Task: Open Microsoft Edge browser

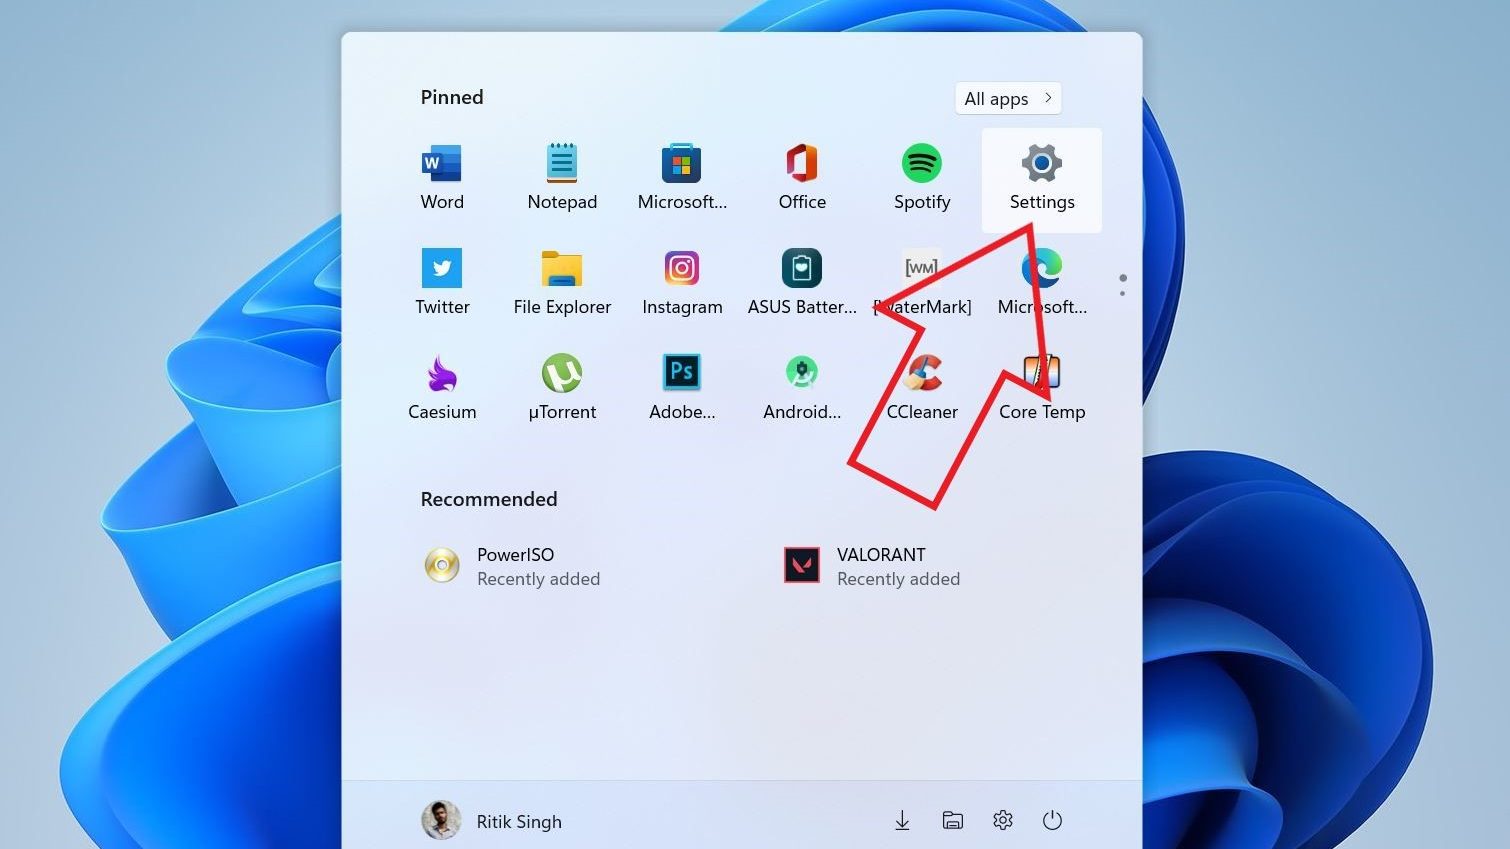Action: 1042,284
